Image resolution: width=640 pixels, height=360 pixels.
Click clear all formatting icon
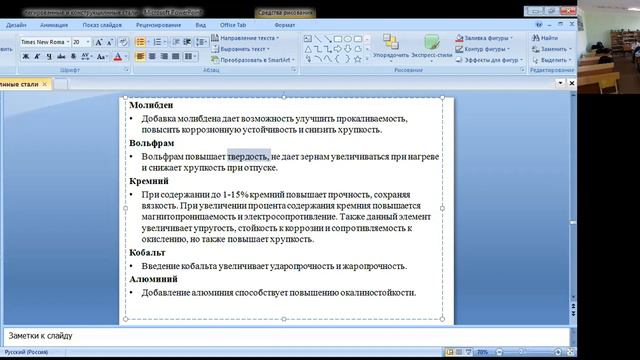pos(123,42)
